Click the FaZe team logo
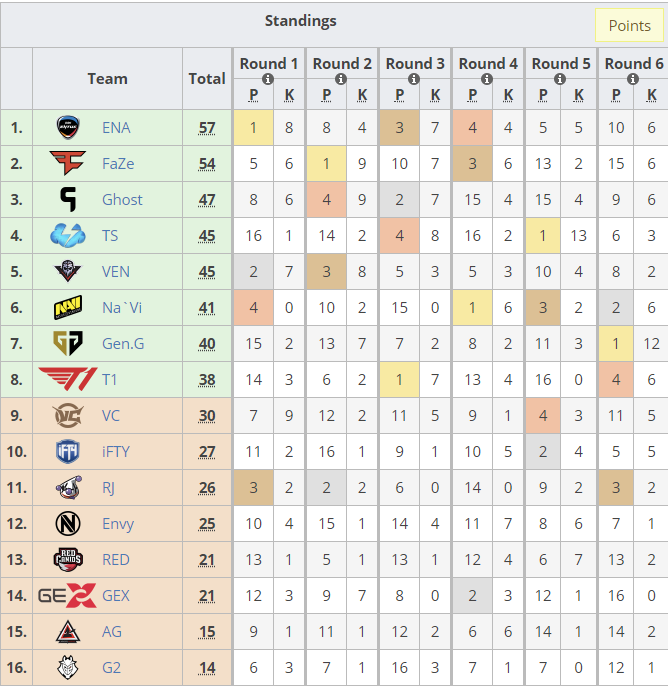 coord(68,163)
